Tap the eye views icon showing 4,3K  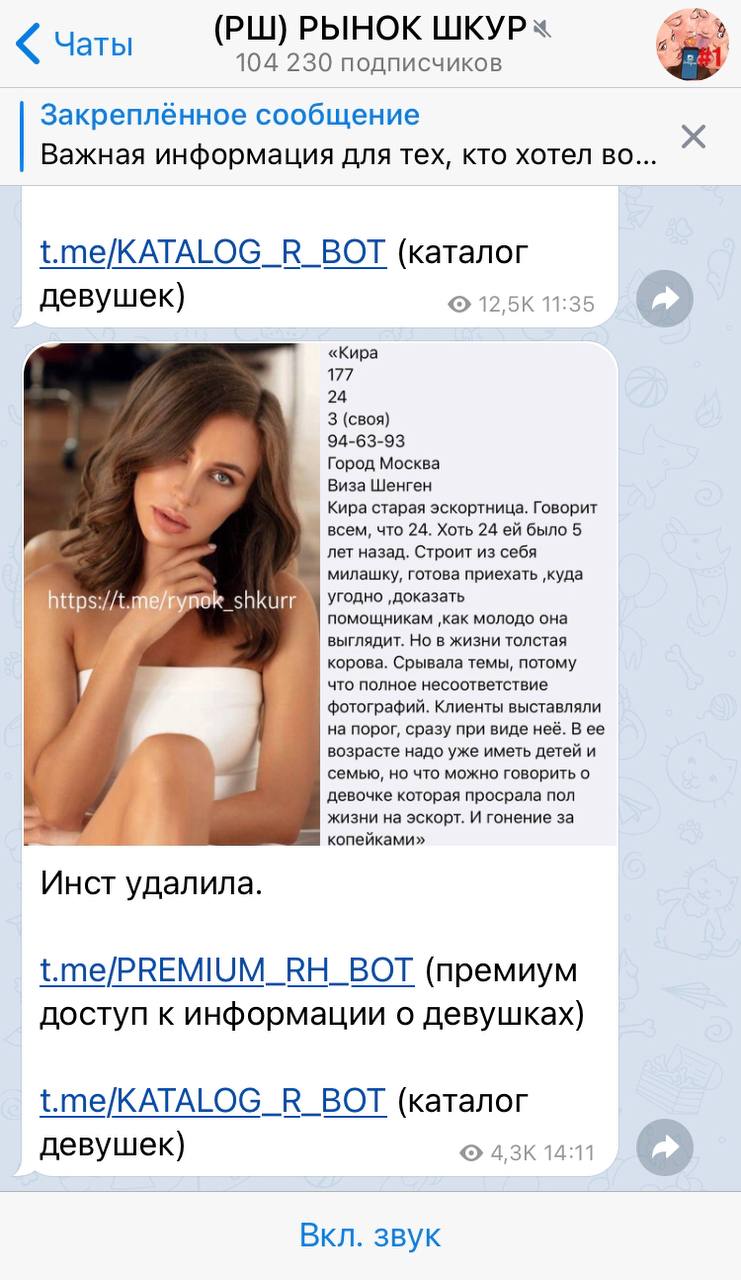click(471, 1152)
